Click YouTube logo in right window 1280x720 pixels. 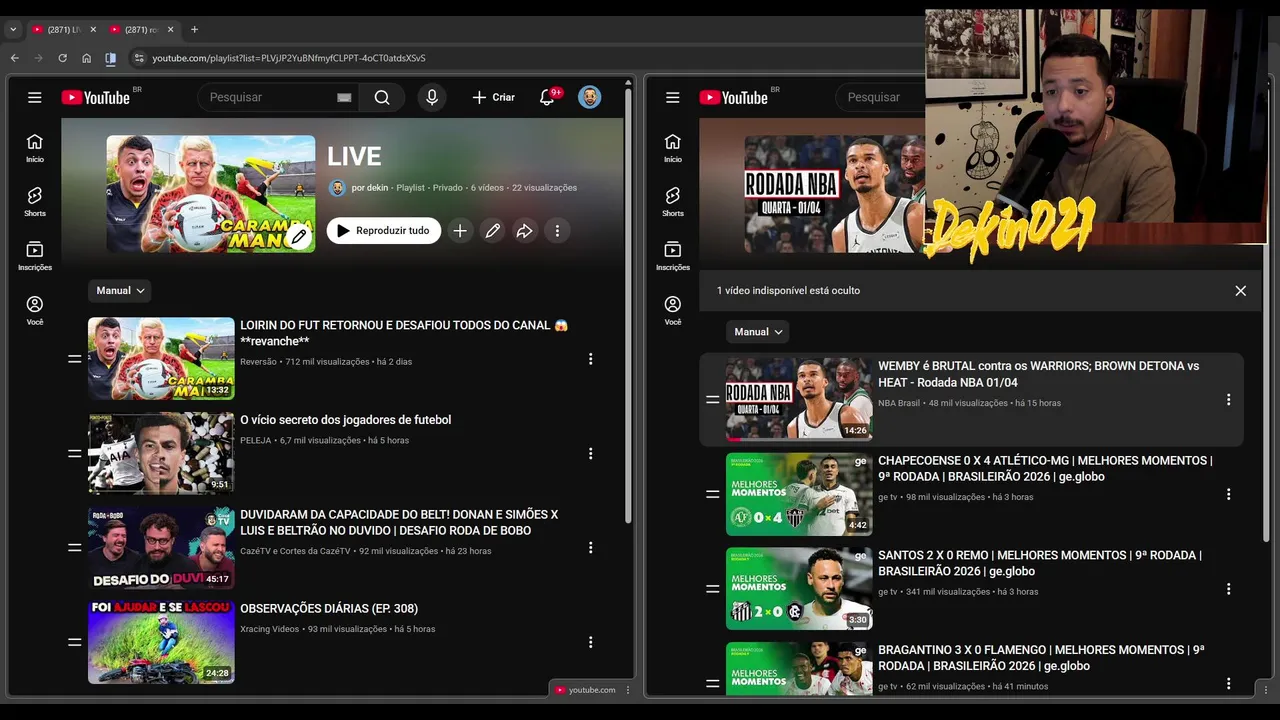(734, 97)
